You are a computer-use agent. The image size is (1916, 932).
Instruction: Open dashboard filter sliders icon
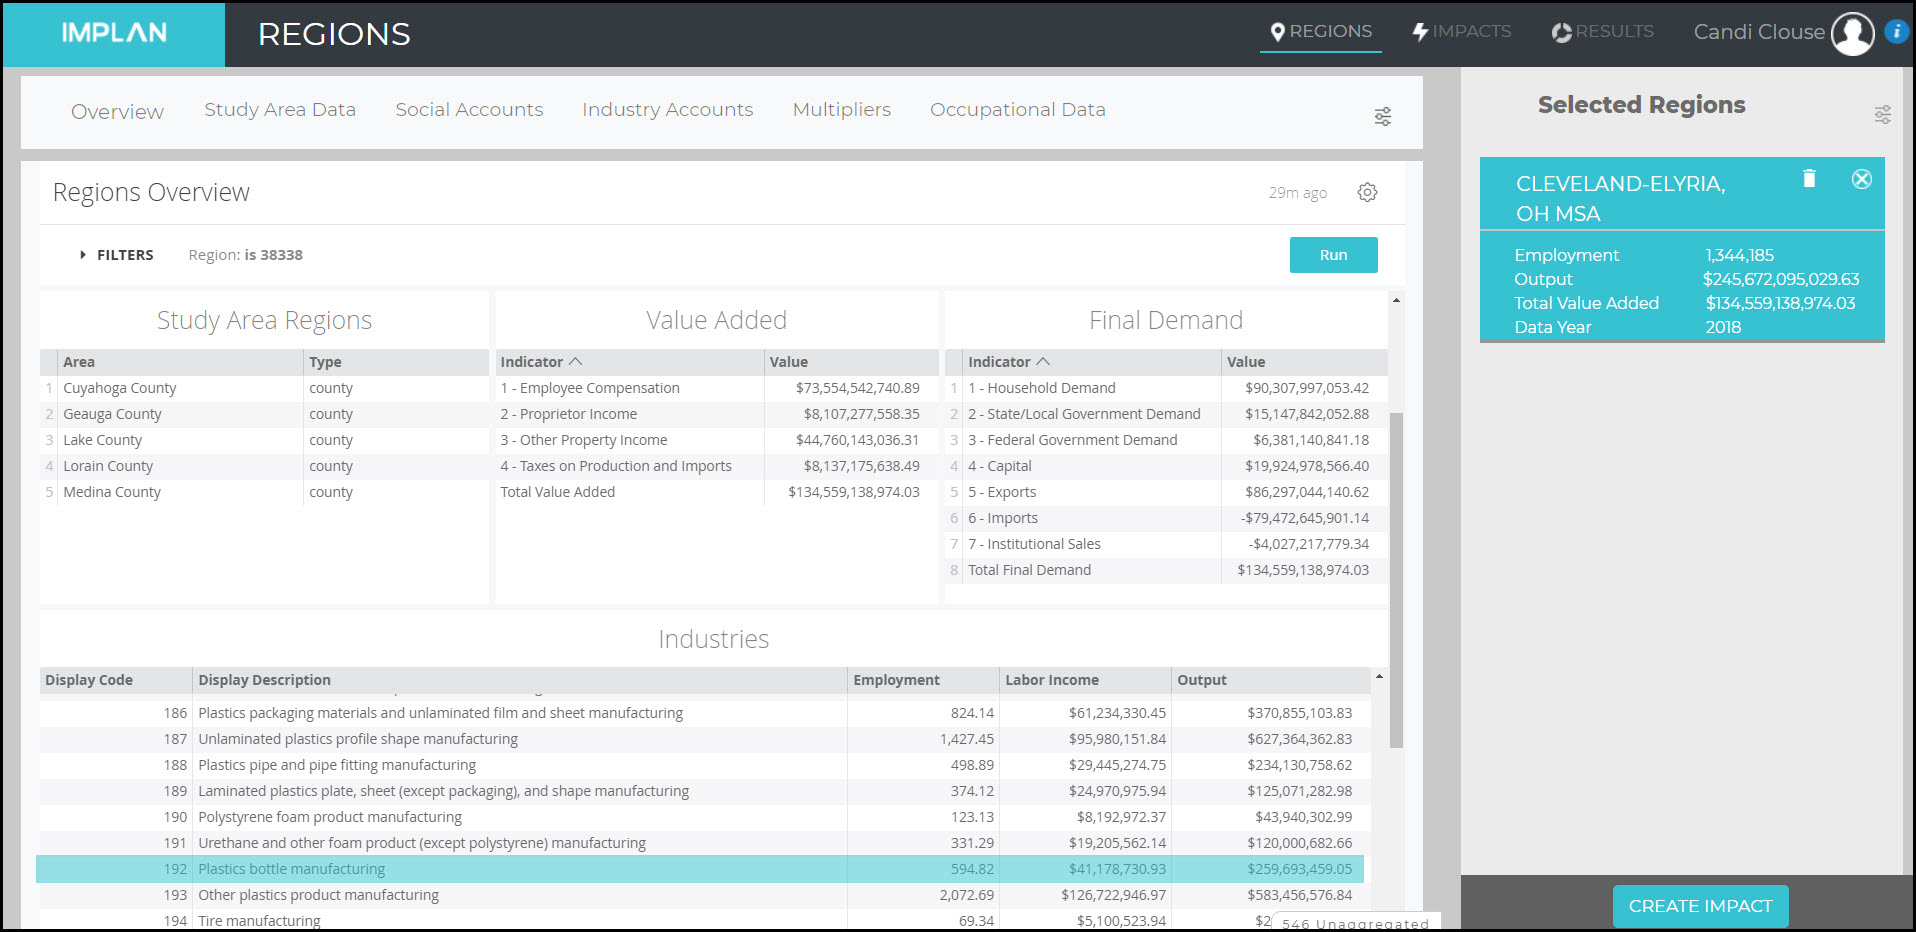point(1383,117)
